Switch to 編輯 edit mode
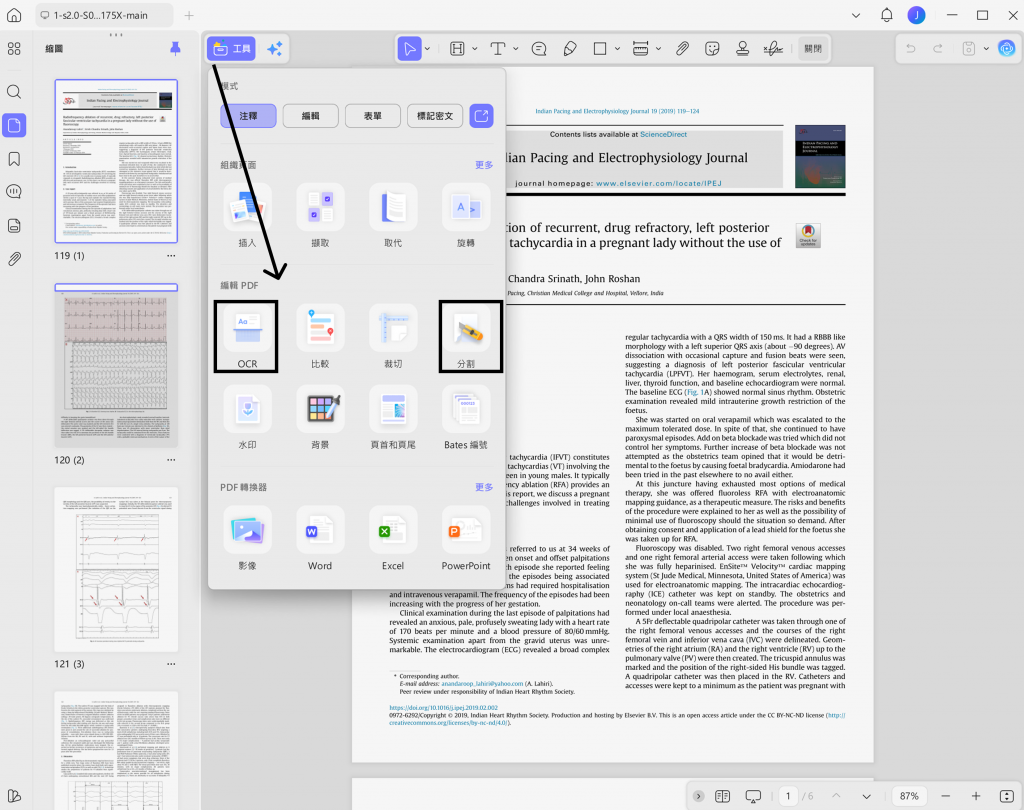 coord(310,116)
